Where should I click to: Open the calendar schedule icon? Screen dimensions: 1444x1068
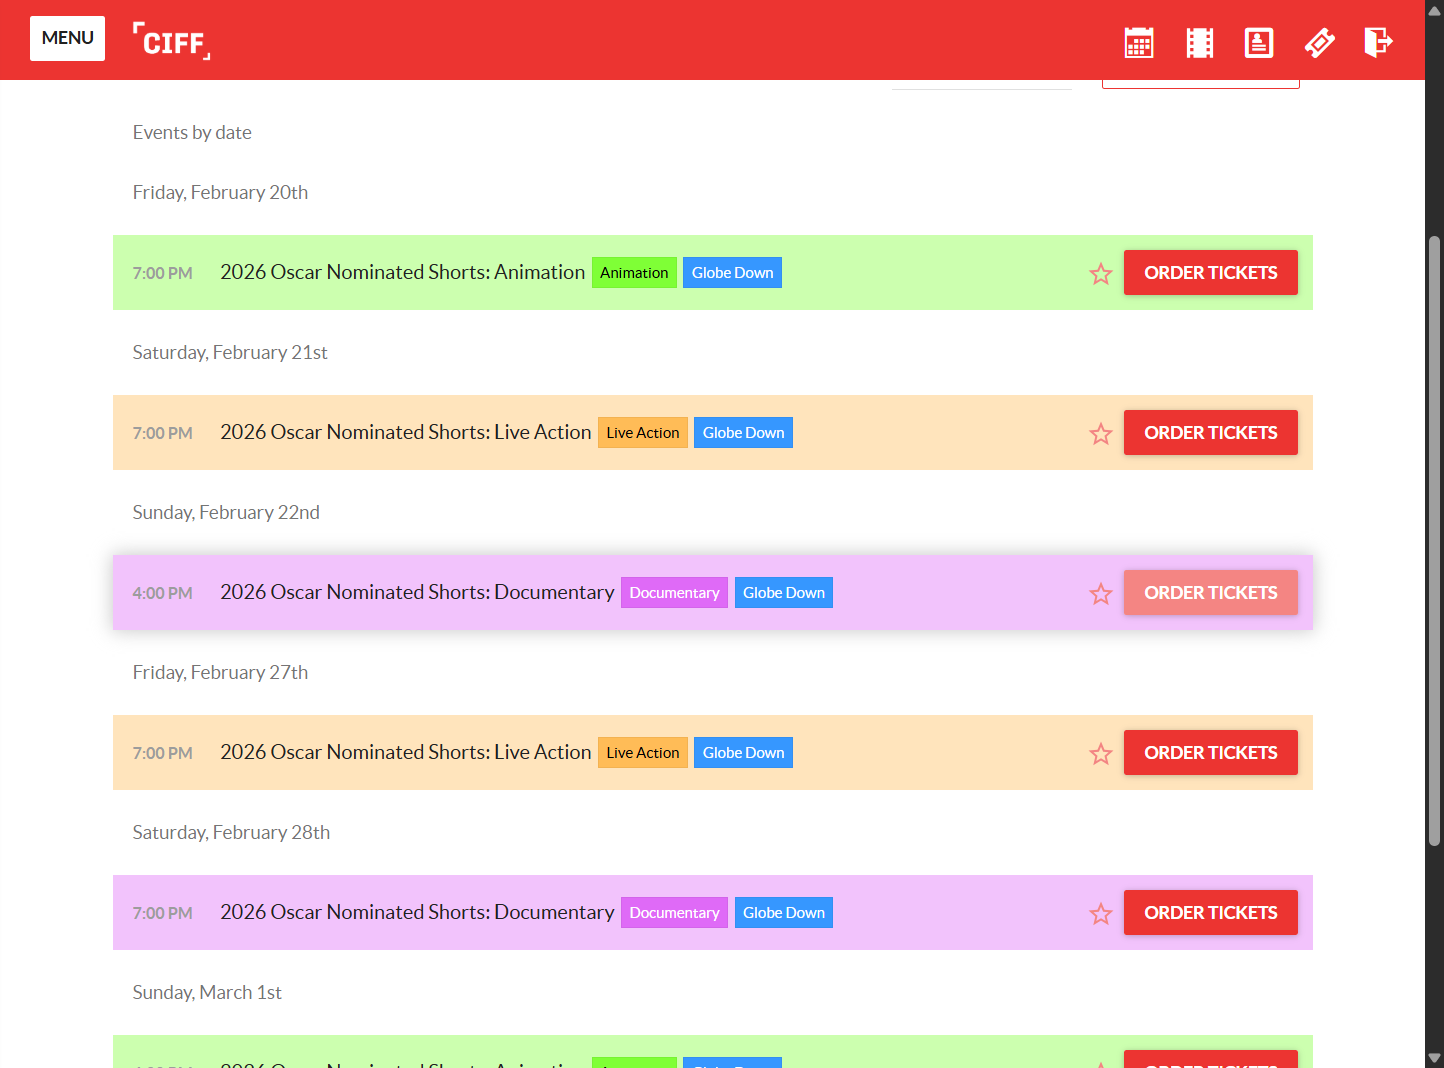1139,42
